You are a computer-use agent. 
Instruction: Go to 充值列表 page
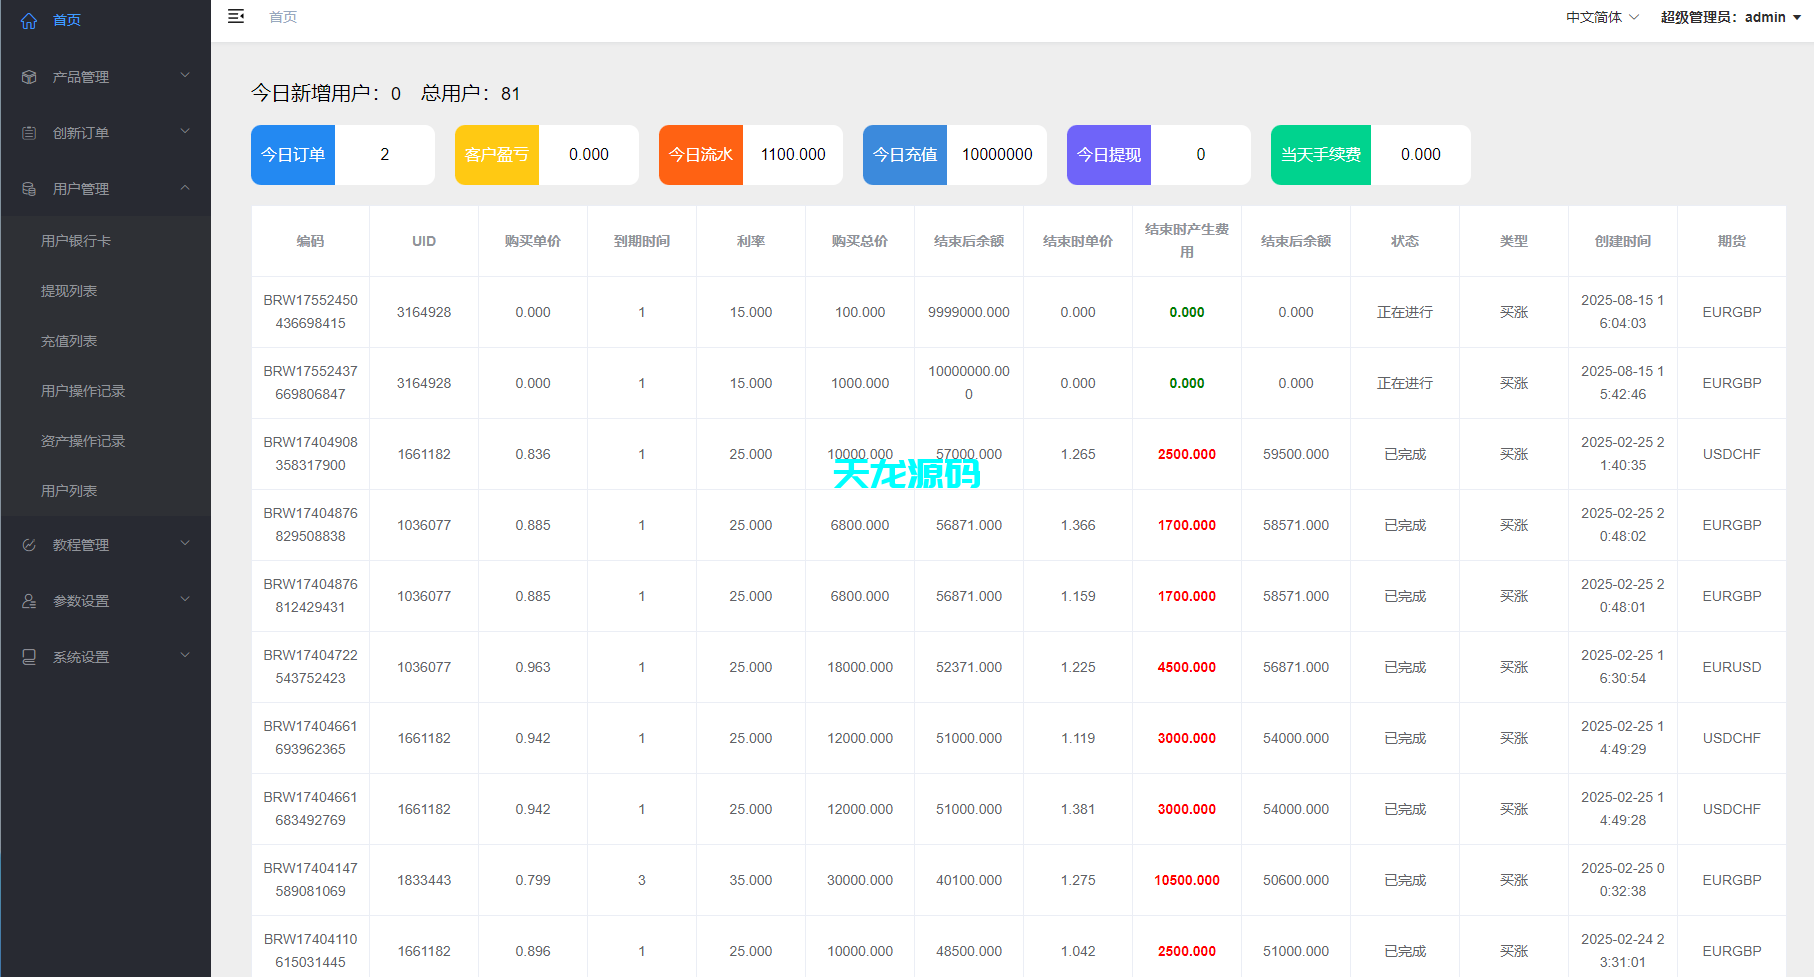[69, 341]
